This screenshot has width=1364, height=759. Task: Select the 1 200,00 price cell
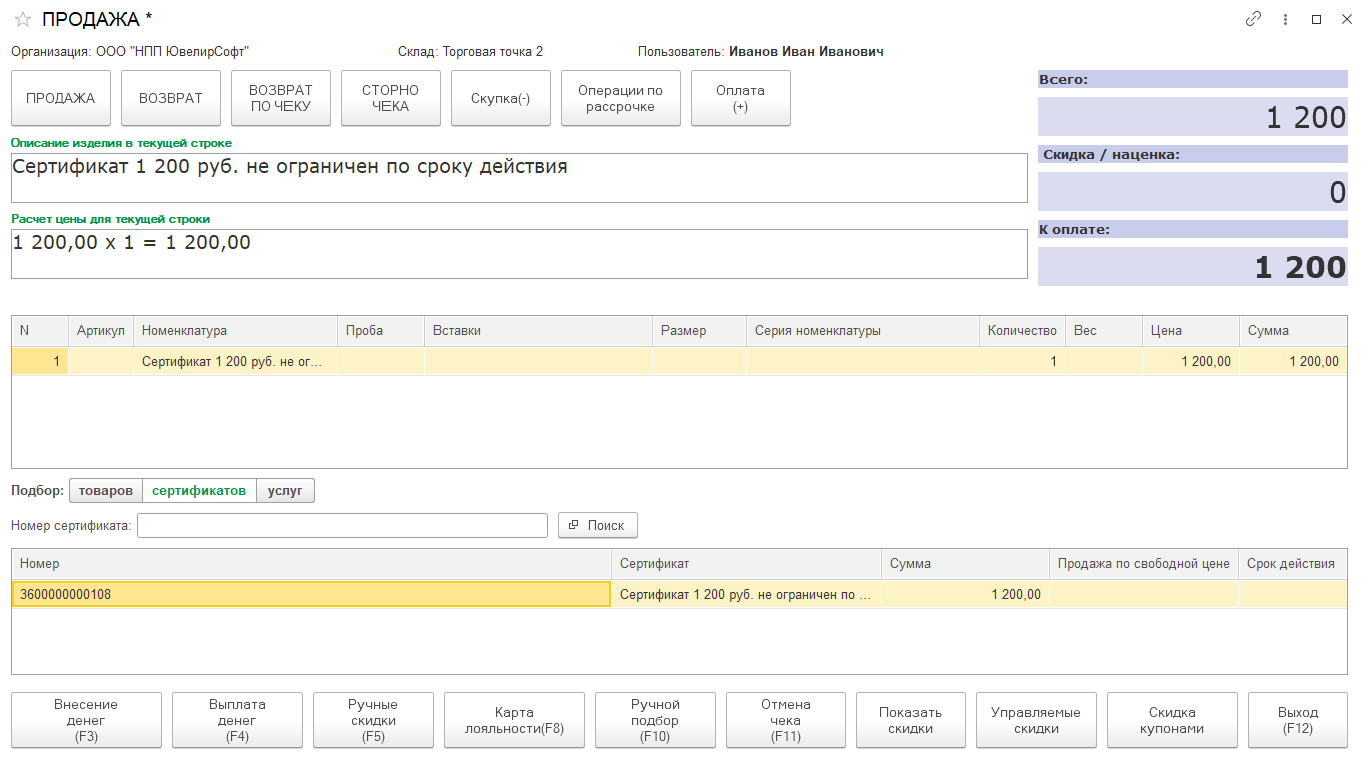(x=1190, y=361)
